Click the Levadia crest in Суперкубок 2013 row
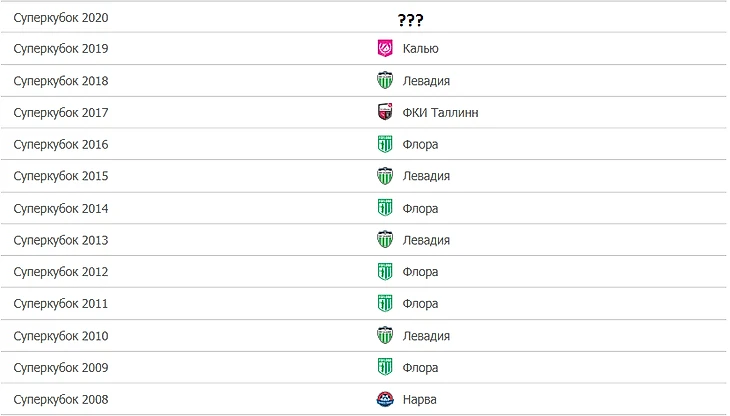This screenshot has height=416, width=730. pyautogui.click(x=385, y=240)
